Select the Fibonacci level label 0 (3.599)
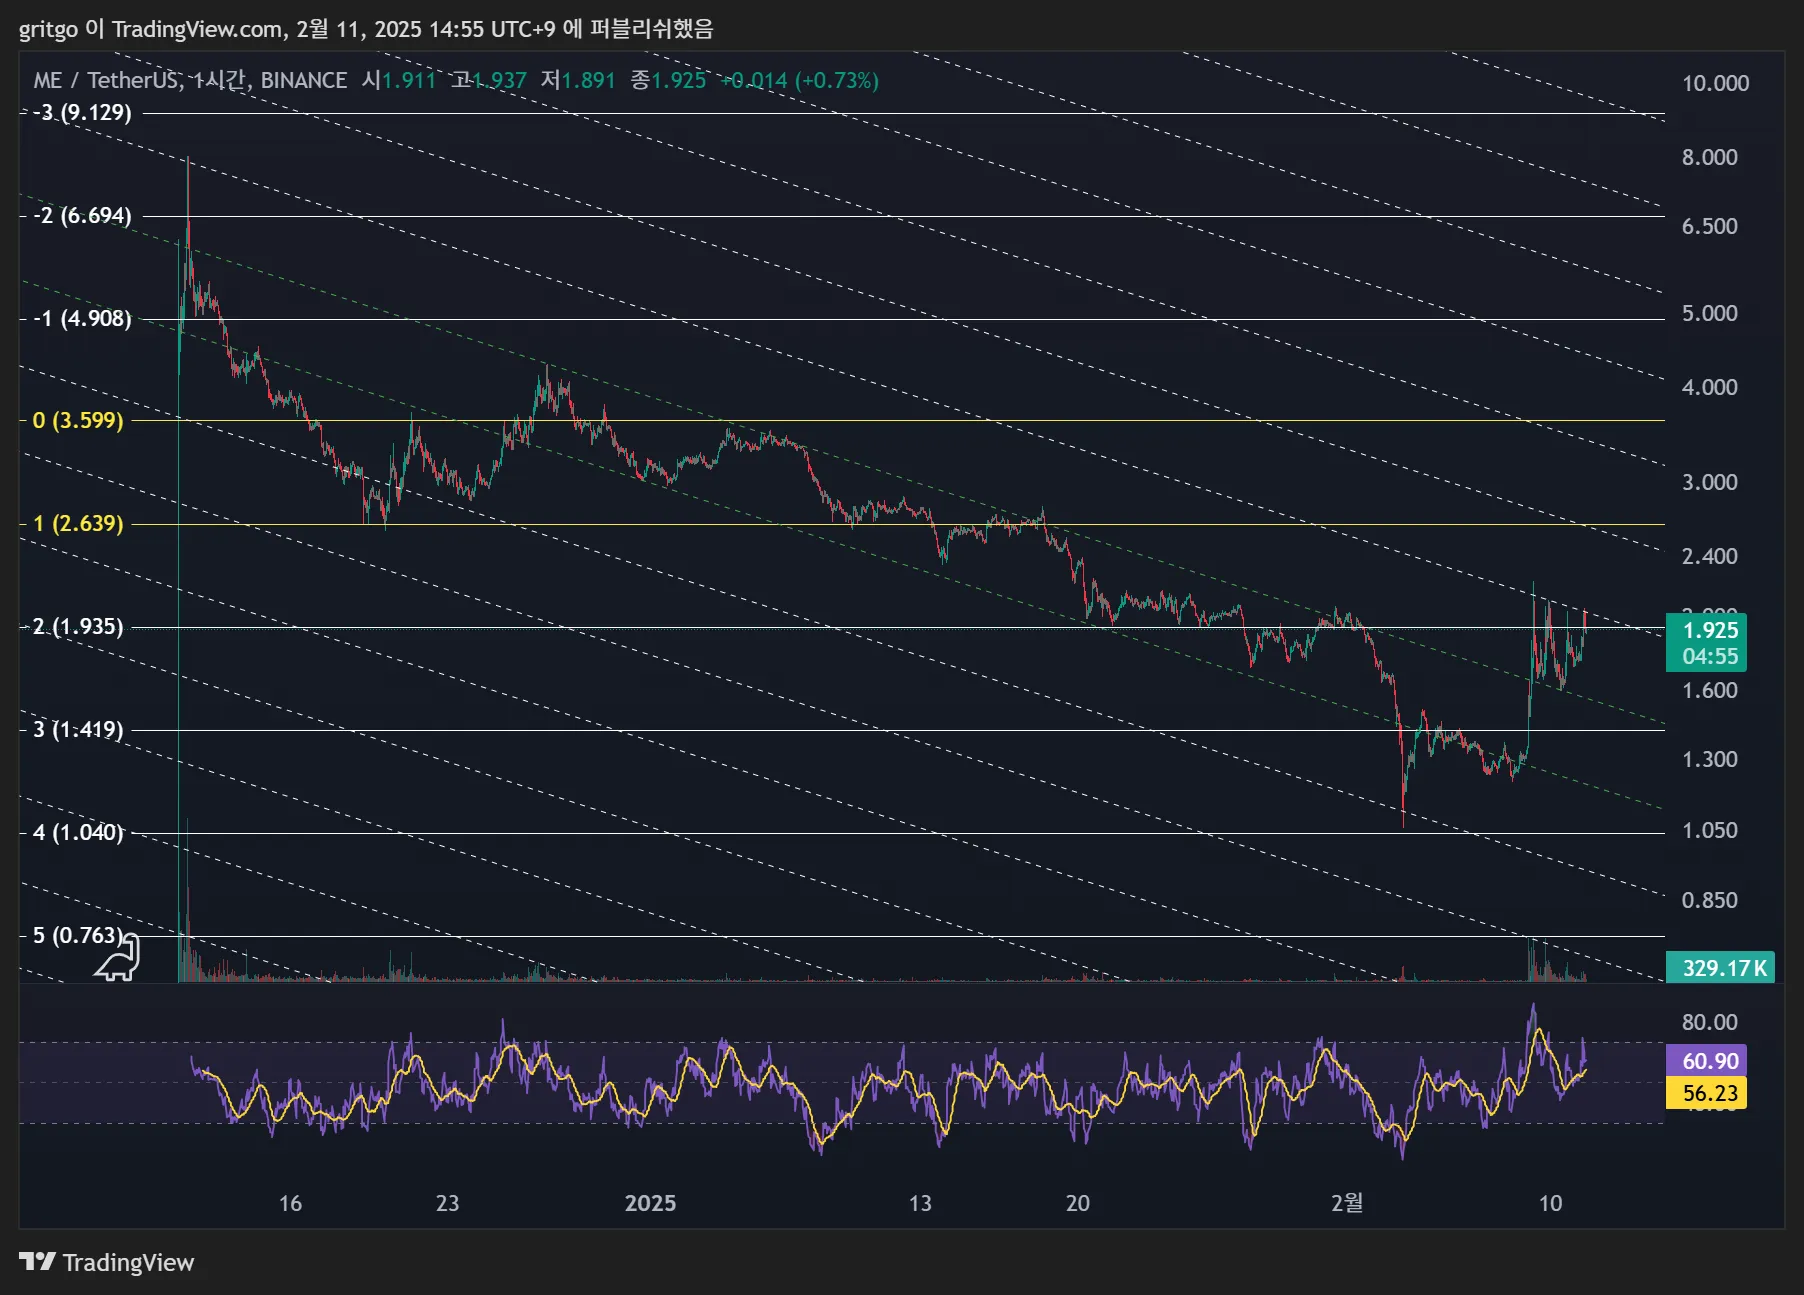Screen dimensions: 1804x1295 point(78,420)
